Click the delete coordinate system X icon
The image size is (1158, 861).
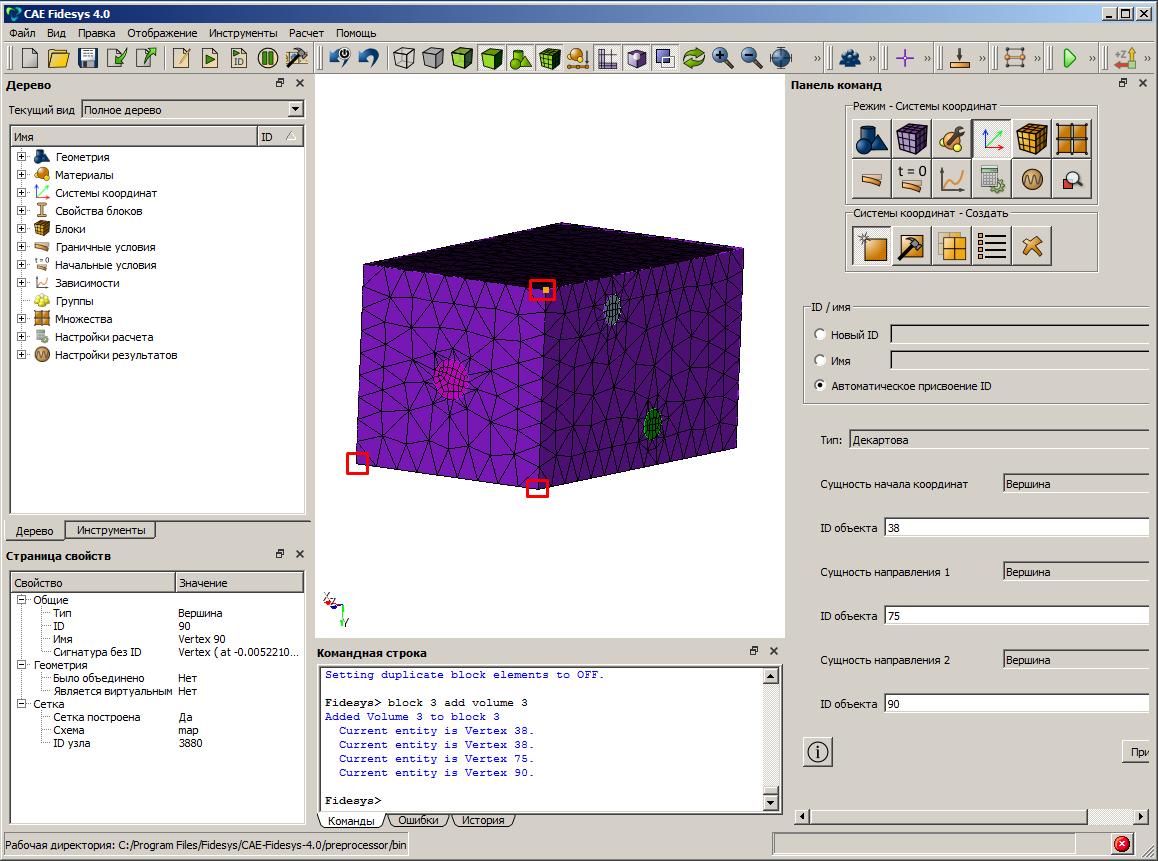(1032, 245)
